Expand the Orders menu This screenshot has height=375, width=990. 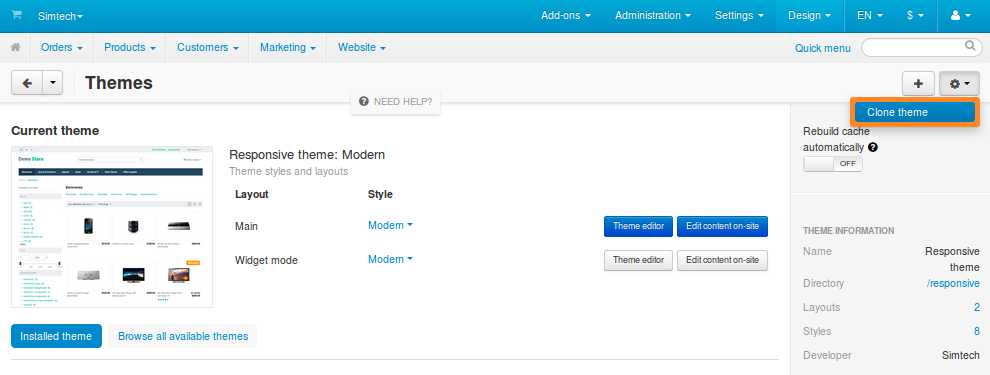pyautogui.click(x=62, y=47)
